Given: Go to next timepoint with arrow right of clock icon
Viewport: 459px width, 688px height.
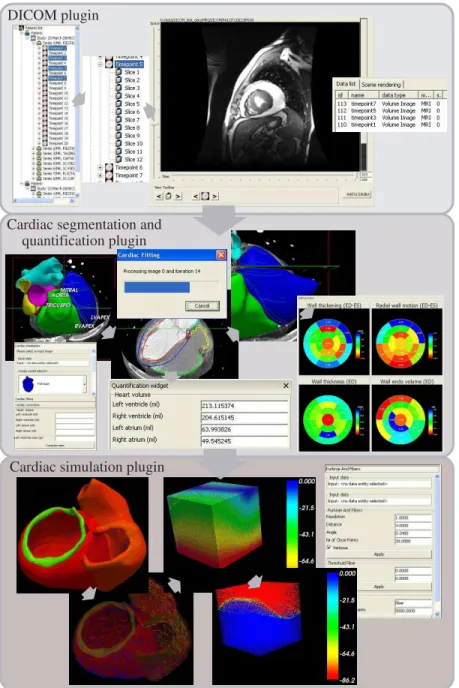Looking at the screenshot, I should [x=215, y=196].
